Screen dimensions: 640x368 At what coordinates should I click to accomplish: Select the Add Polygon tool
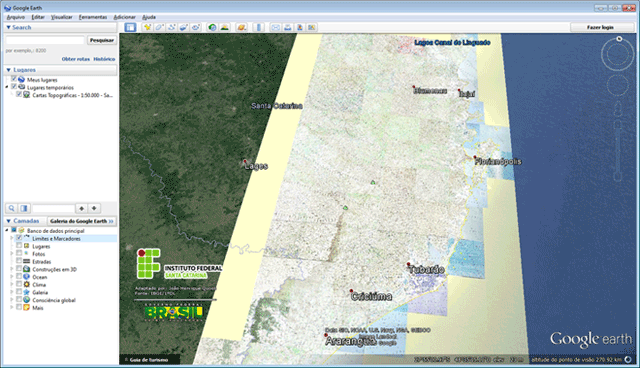[x=159, y=27]
